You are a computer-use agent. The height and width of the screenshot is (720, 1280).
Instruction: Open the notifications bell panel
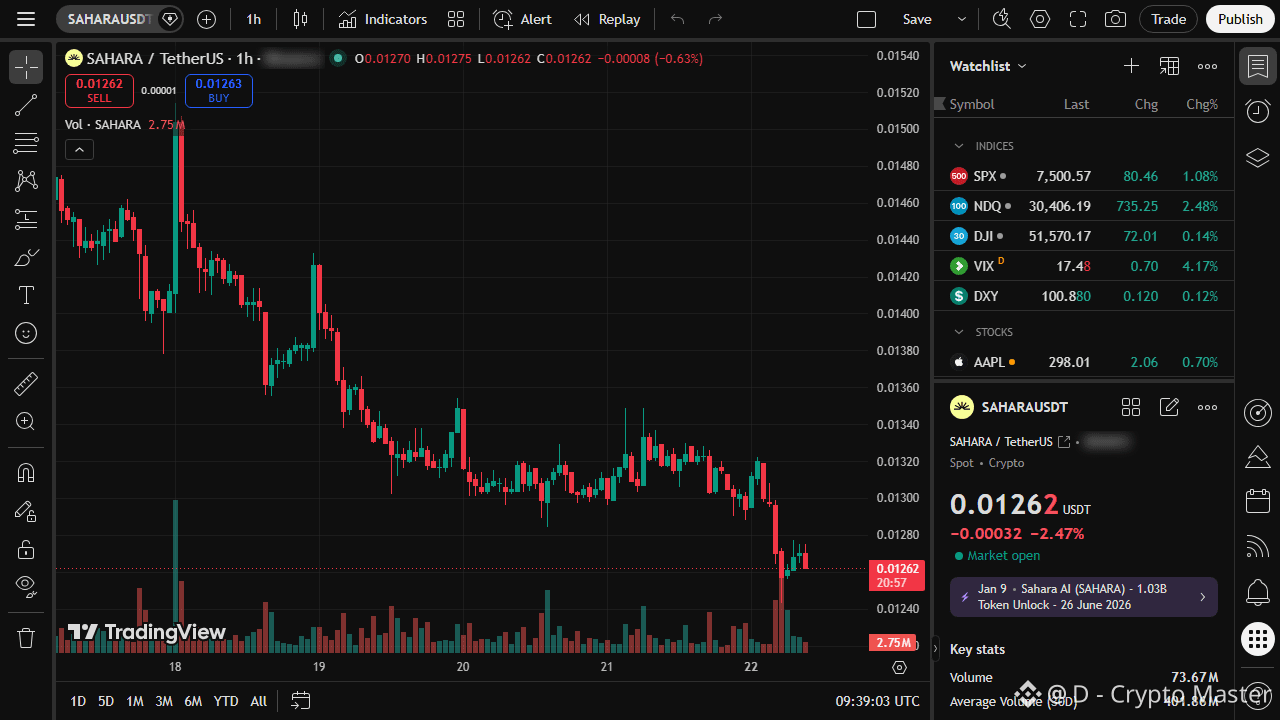coord(1257,592)
